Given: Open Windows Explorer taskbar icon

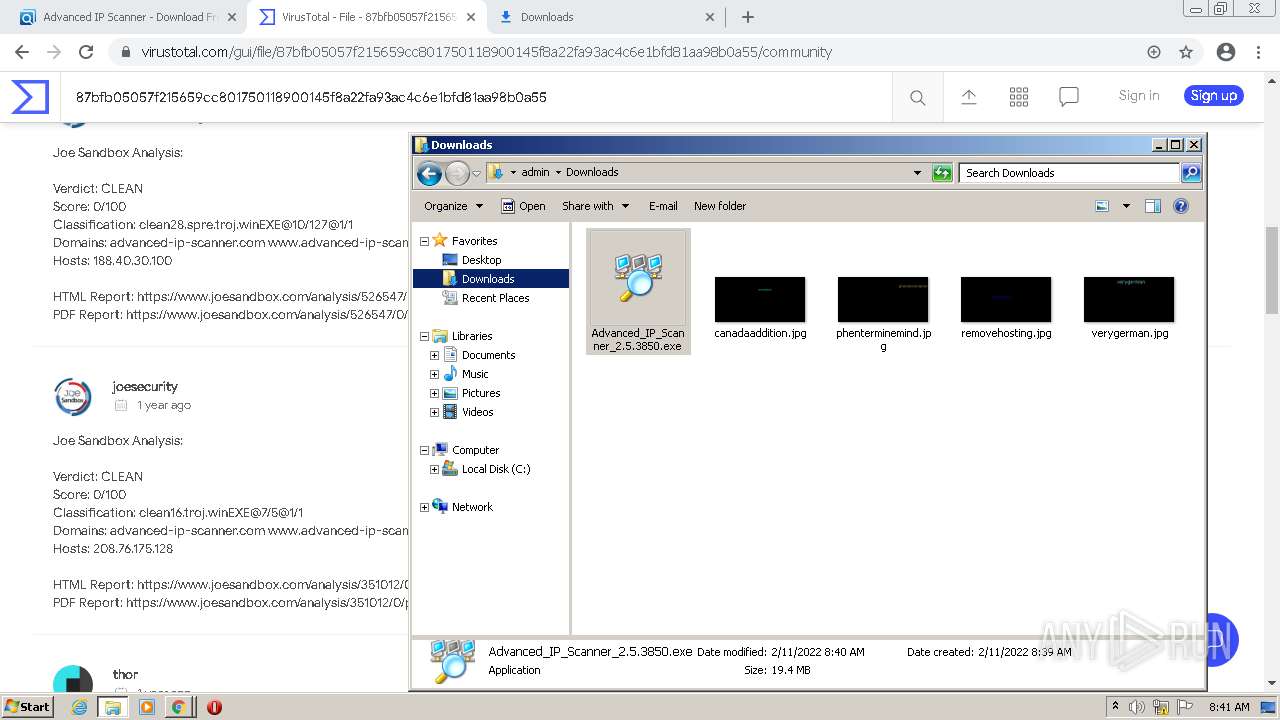Looking at the screenshot, I should tap(113, 707).
